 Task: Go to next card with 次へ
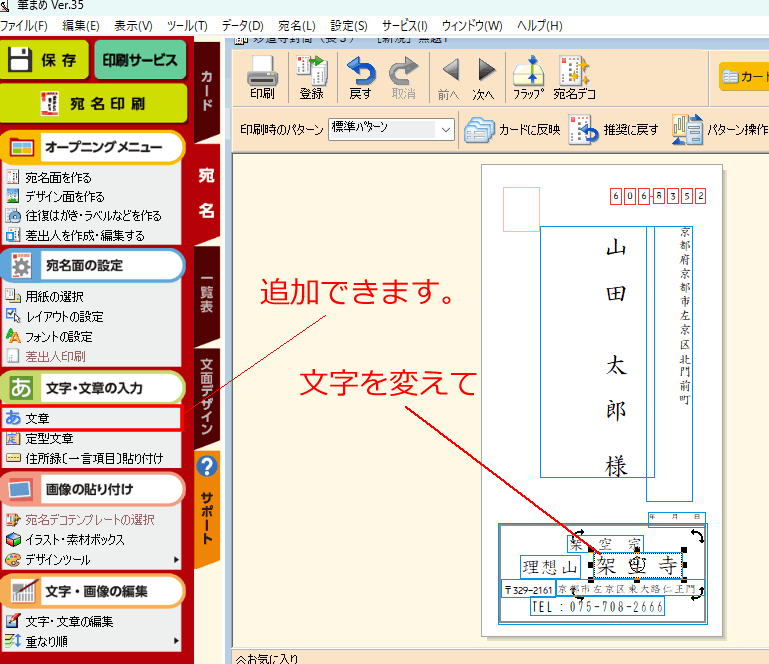click(484, 78)
